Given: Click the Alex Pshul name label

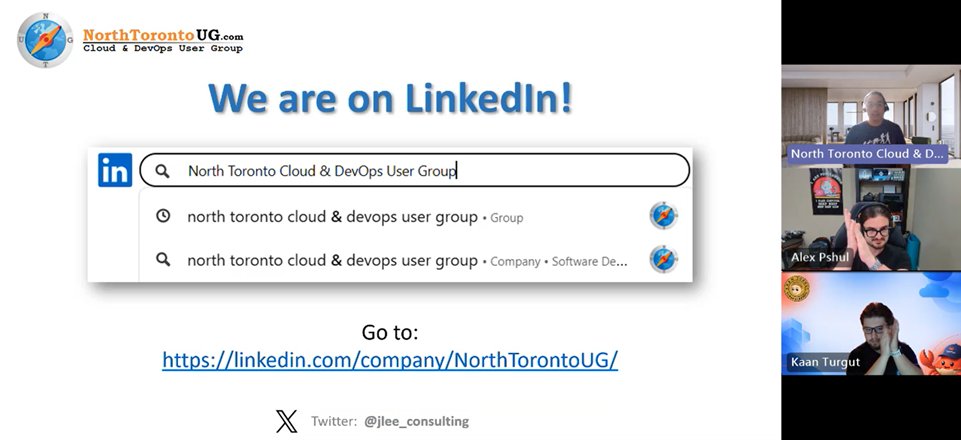Looking at the screenshot, I should coord(821,258).
